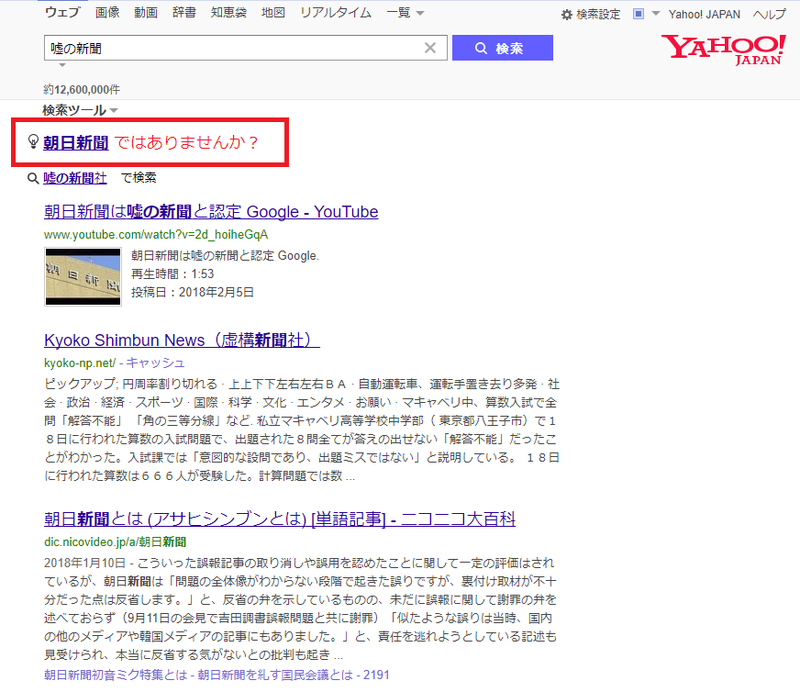Screen dimensions: 800x692
Task: Click the dic.nicovideo.jp/a/朝日新聞 URL text
Action: pyautogui.click(x=115, y=541)
